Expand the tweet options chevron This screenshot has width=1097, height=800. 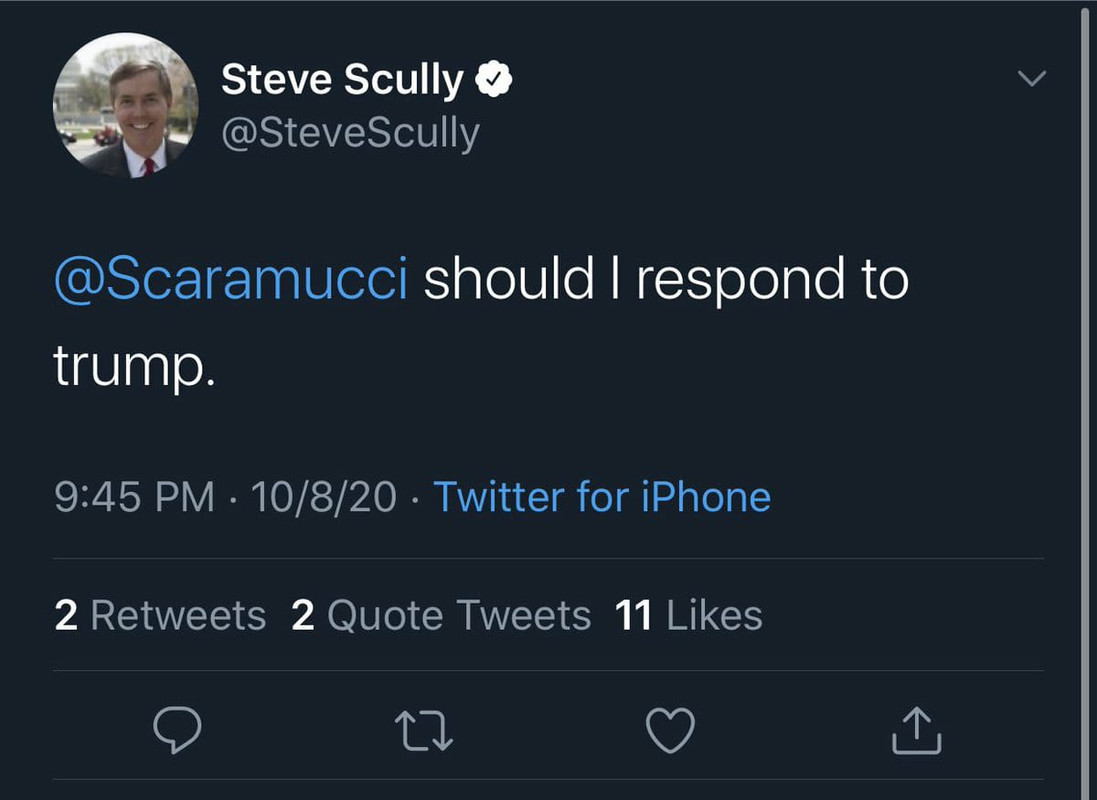pyautogui.click(x=1032, y=78)
